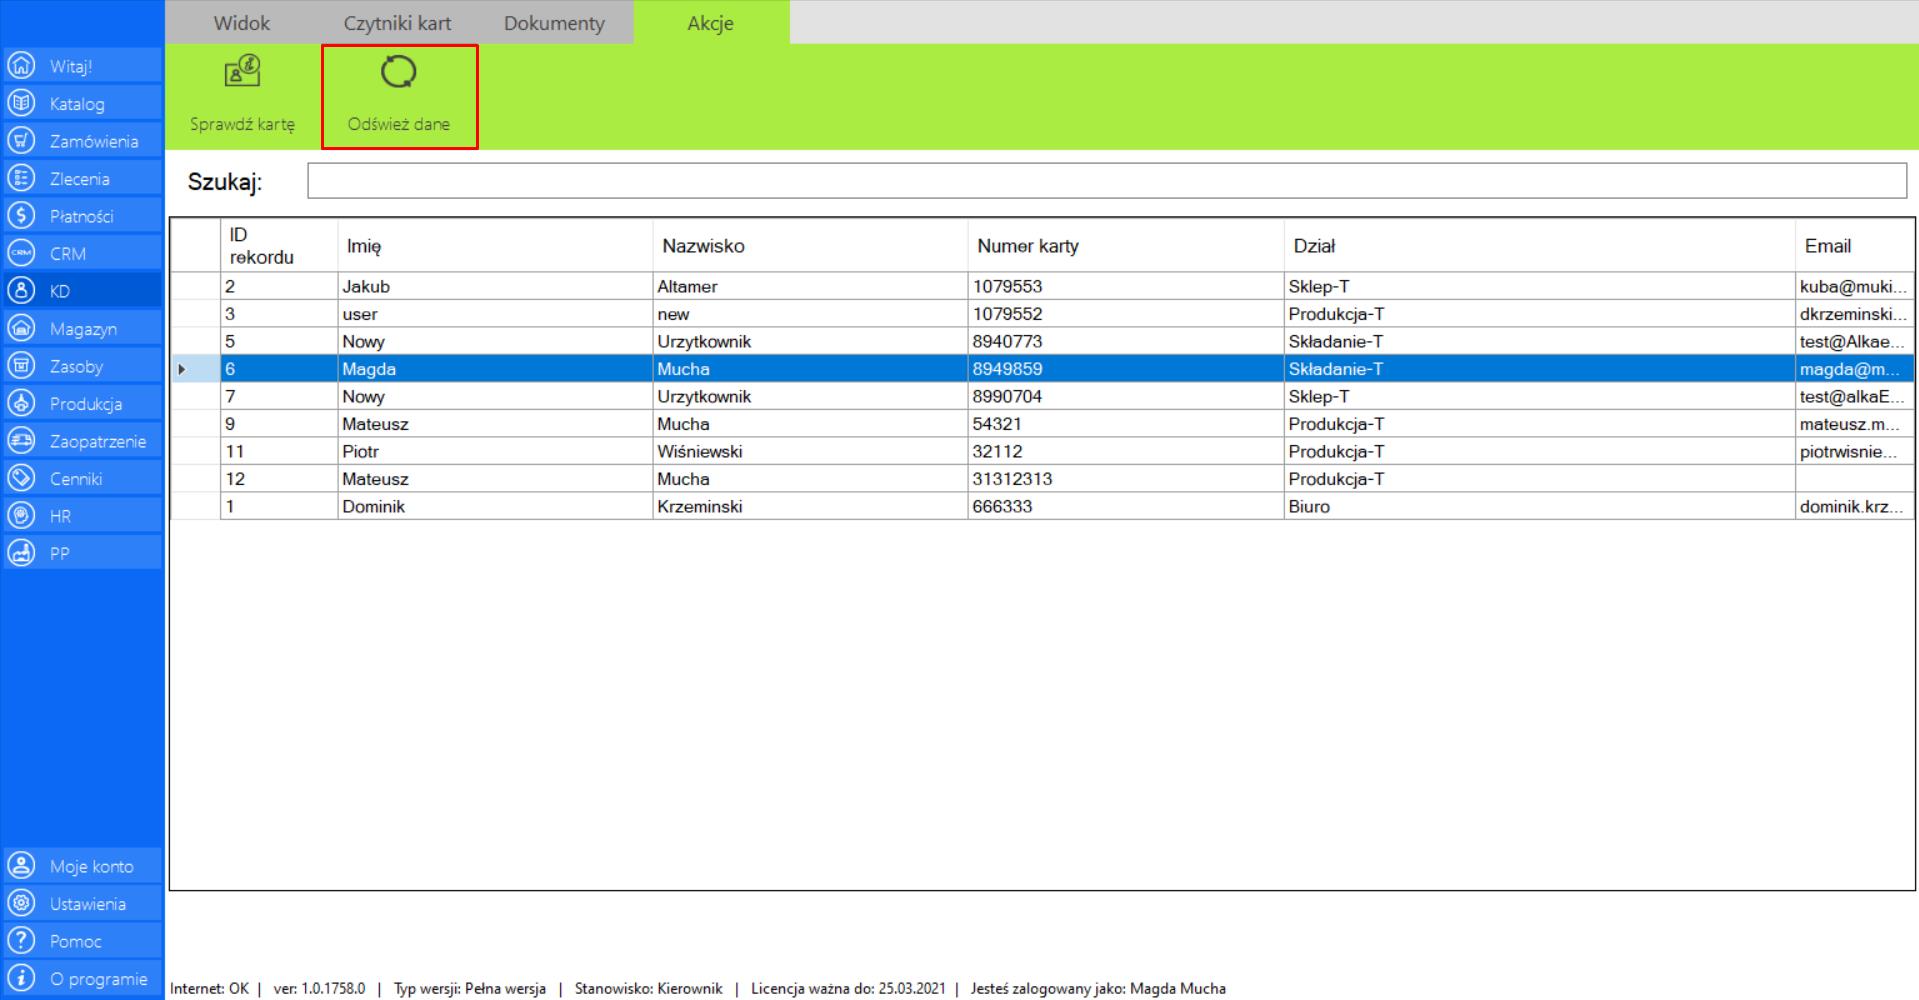Sort by the Dział column header
This screenshot has height=1000, width=1919.
[x=1539, y=246]
